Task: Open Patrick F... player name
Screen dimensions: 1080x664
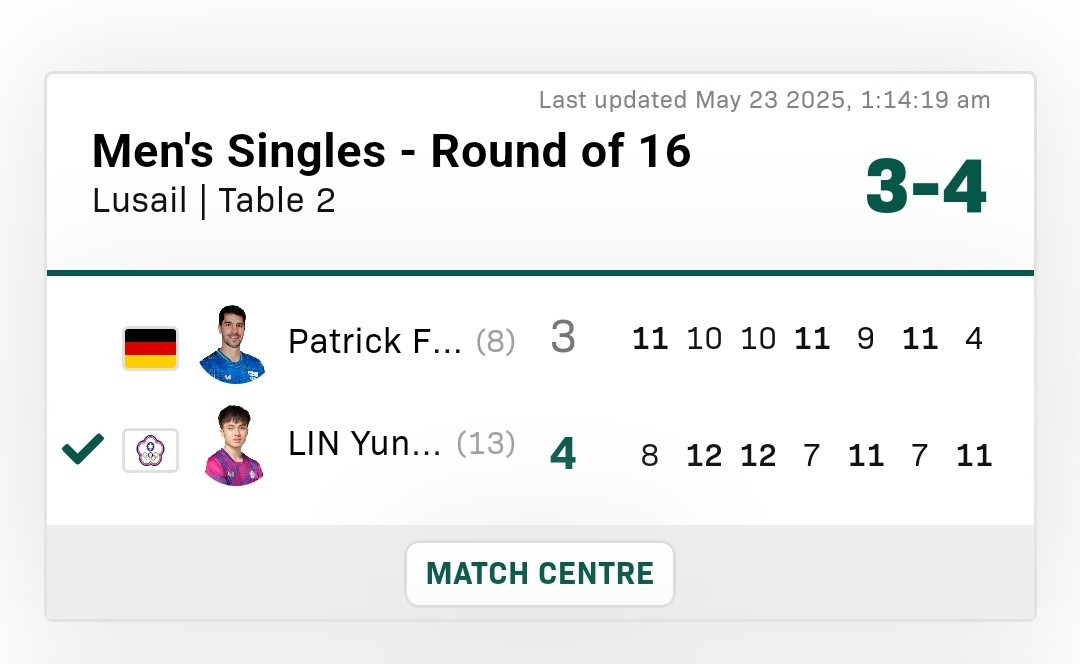Action: pyautogui.click(x=375, y=341)
